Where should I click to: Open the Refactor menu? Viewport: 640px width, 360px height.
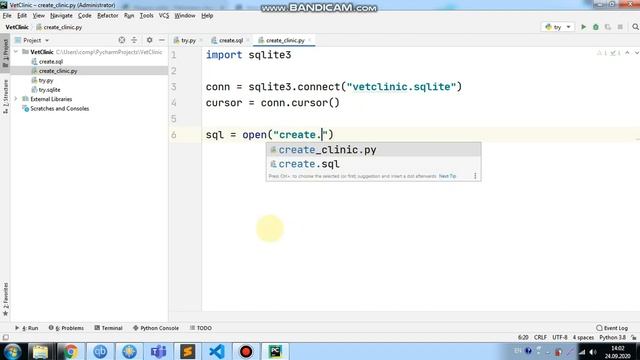(x=108, y=16)
